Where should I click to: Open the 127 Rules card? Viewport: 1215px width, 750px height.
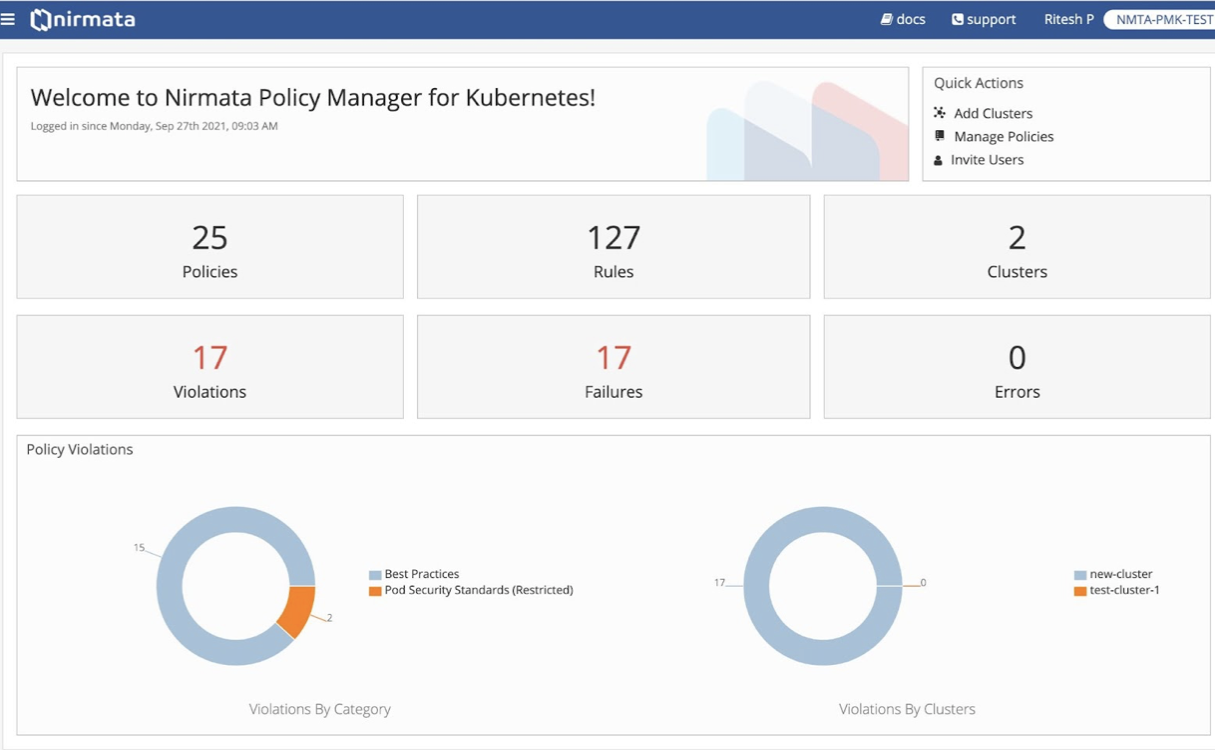point(613,247)
